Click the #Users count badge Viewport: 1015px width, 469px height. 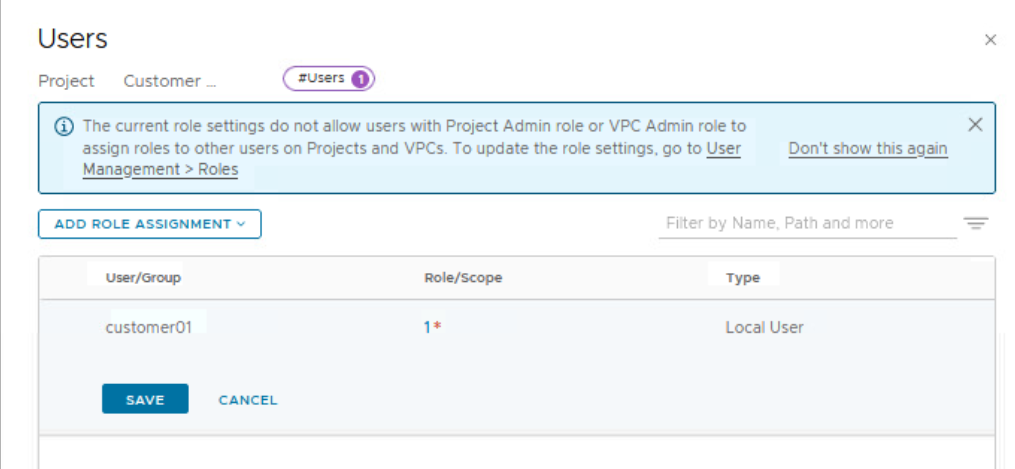328,78
